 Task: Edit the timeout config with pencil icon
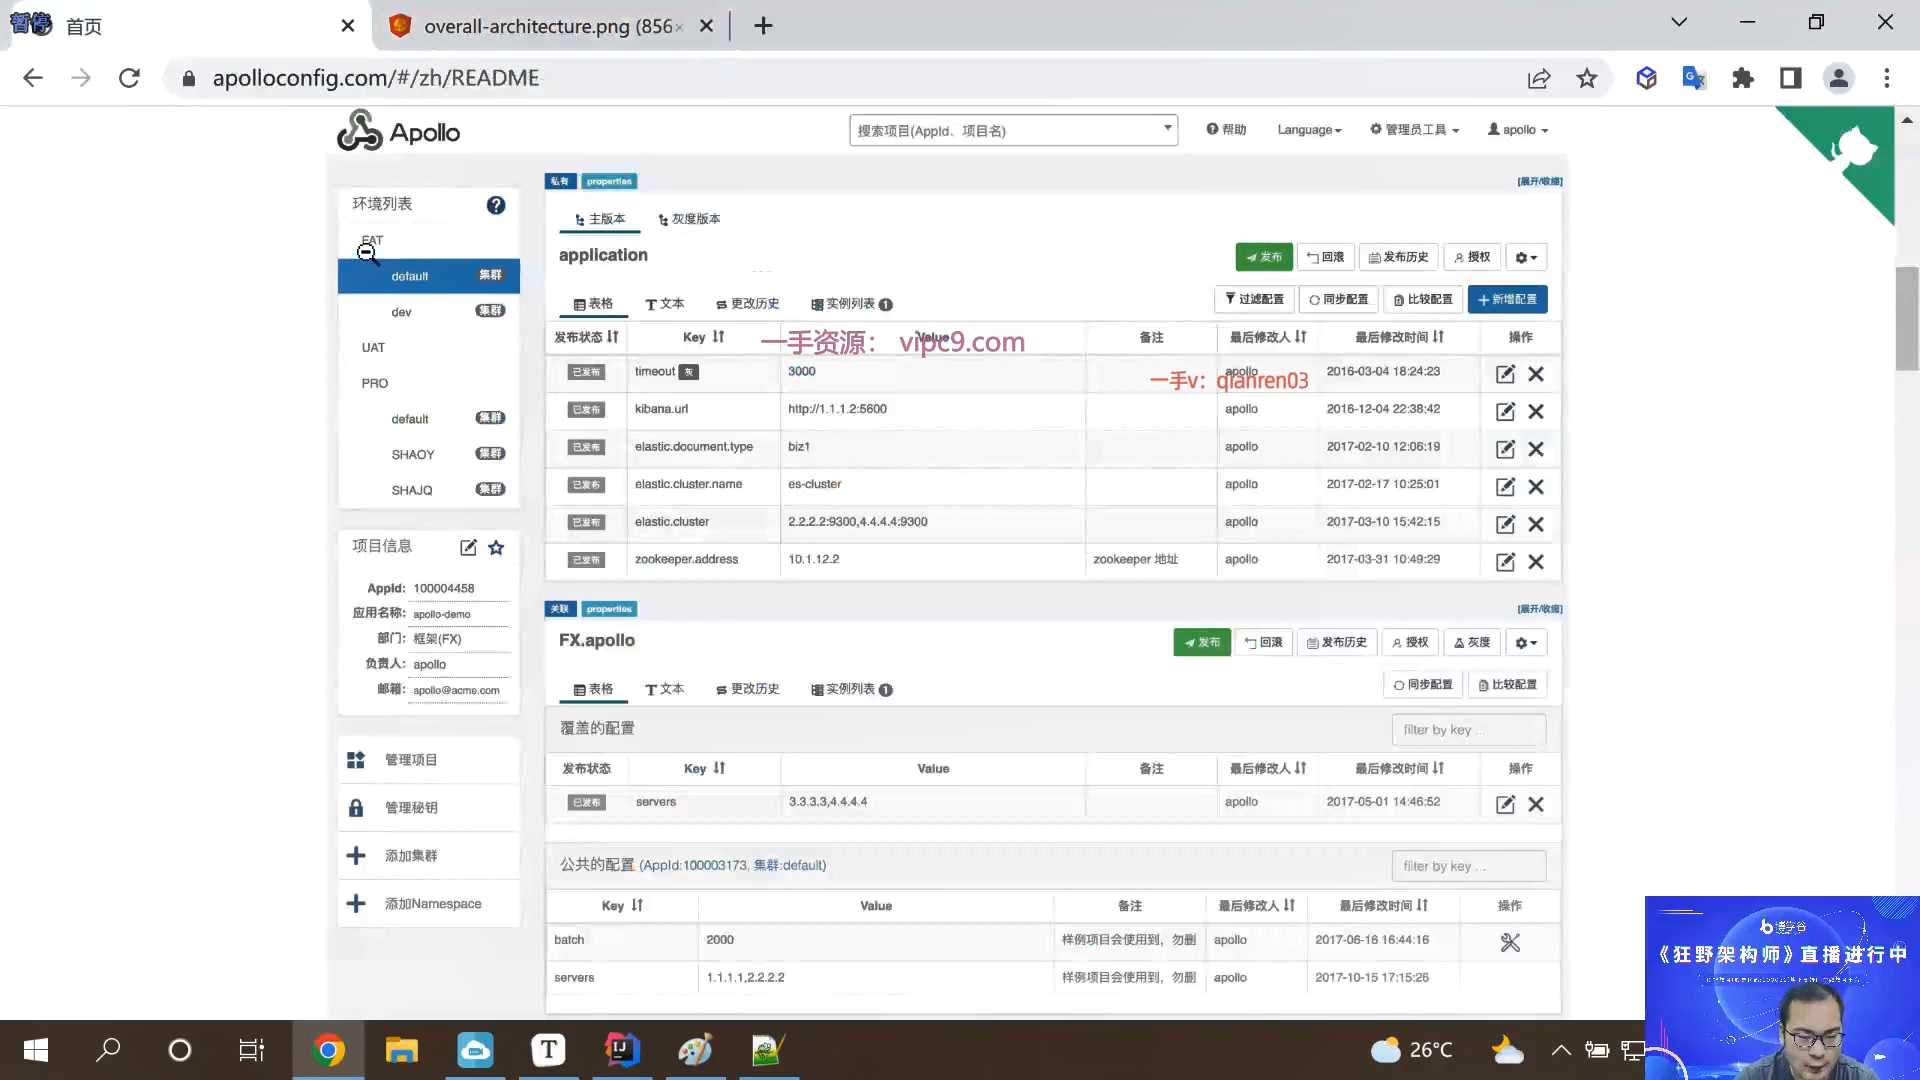point(1506,374)
